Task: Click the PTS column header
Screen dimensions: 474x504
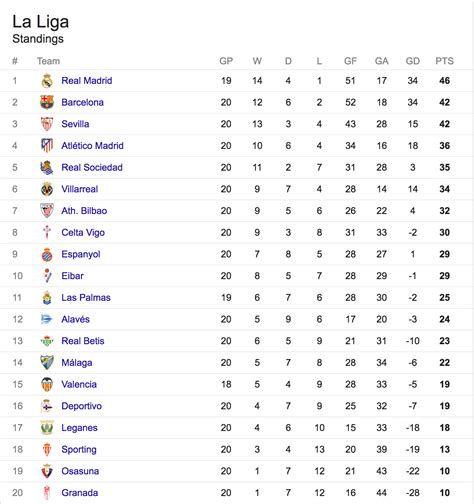Action: point(445,61)
